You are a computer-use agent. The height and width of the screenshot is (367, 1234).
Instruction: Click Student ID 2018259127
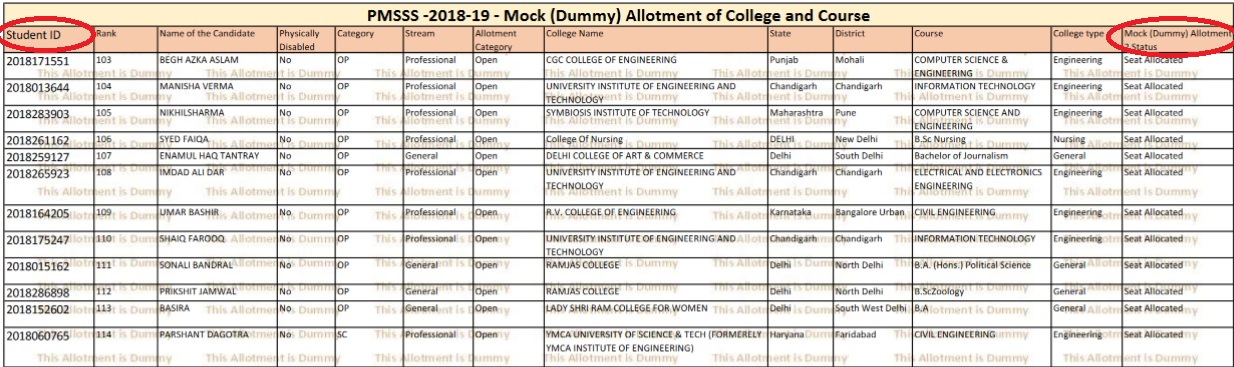(x=38, y=158)
